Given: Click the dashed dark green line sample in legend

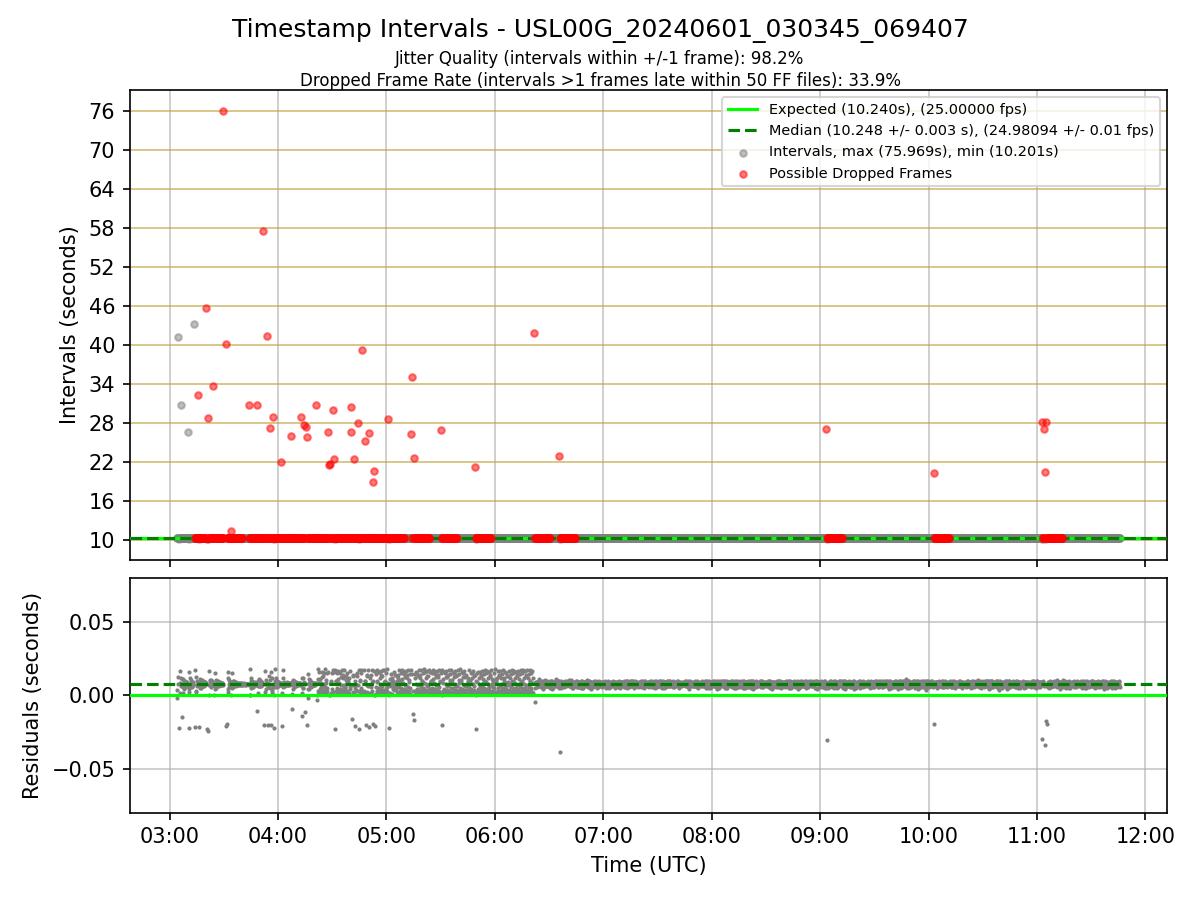Looking at the screenshot, I should click(x=743, y=130).
